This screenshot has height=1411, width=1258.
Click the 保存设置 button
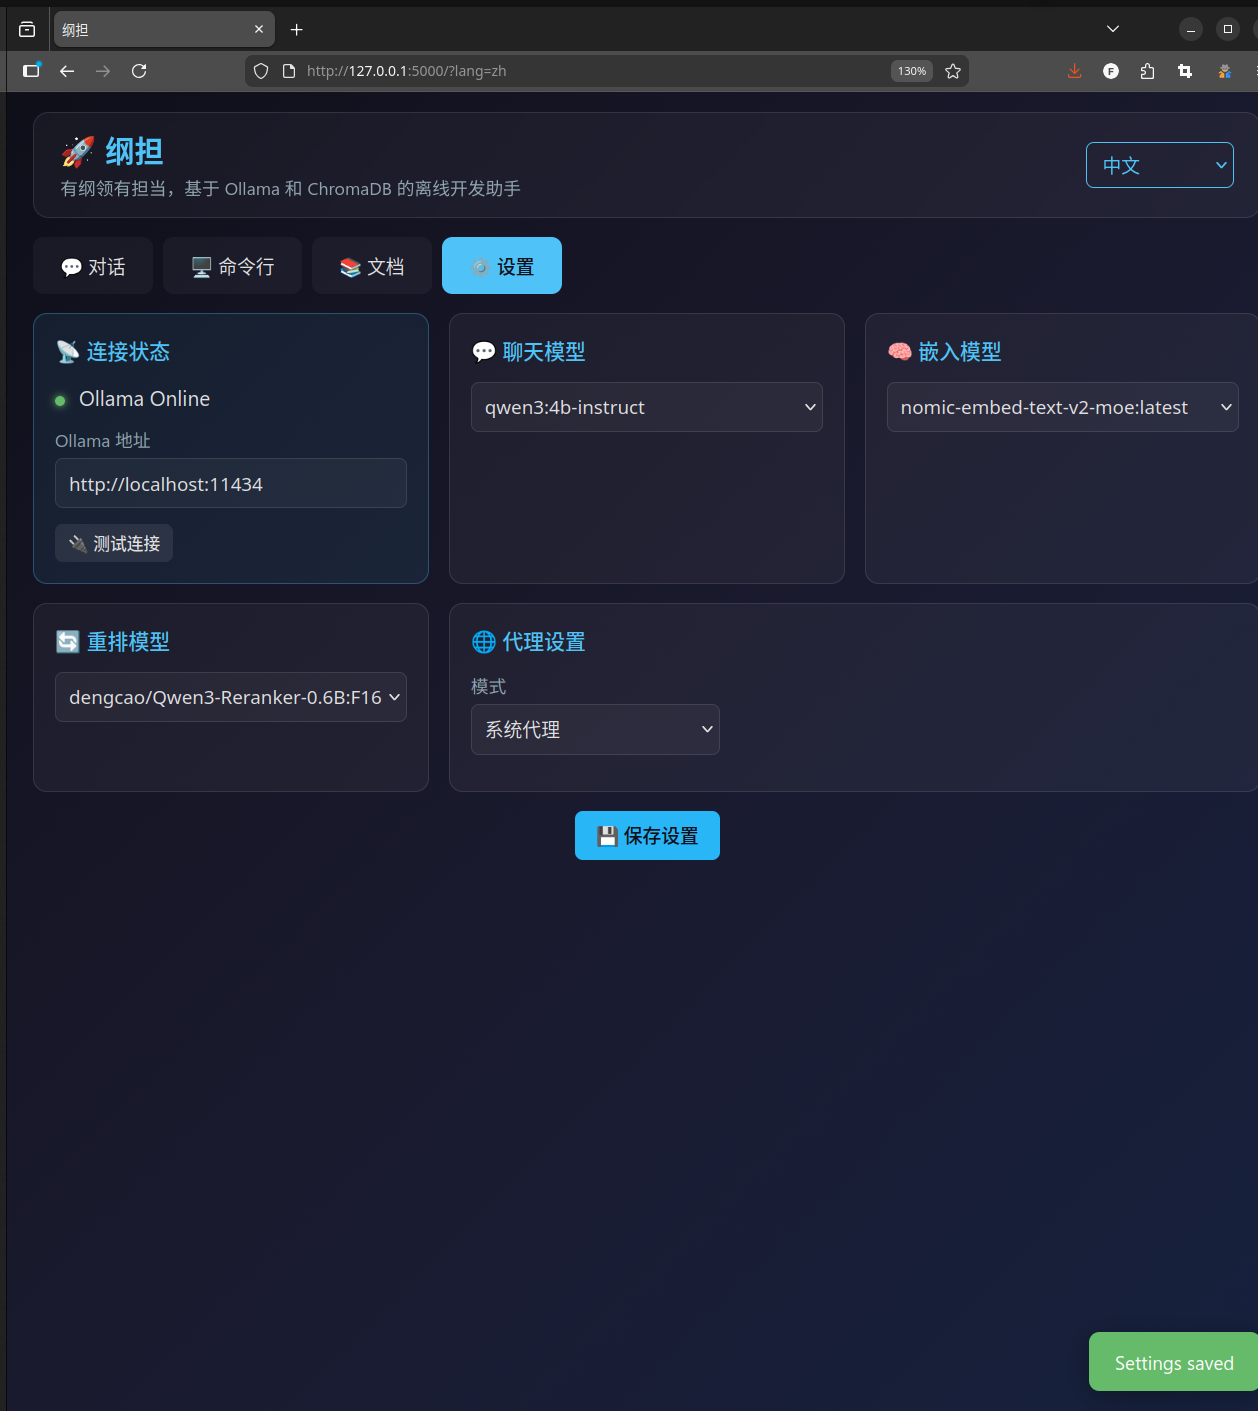pyautogui.click(x=647, y=835)
